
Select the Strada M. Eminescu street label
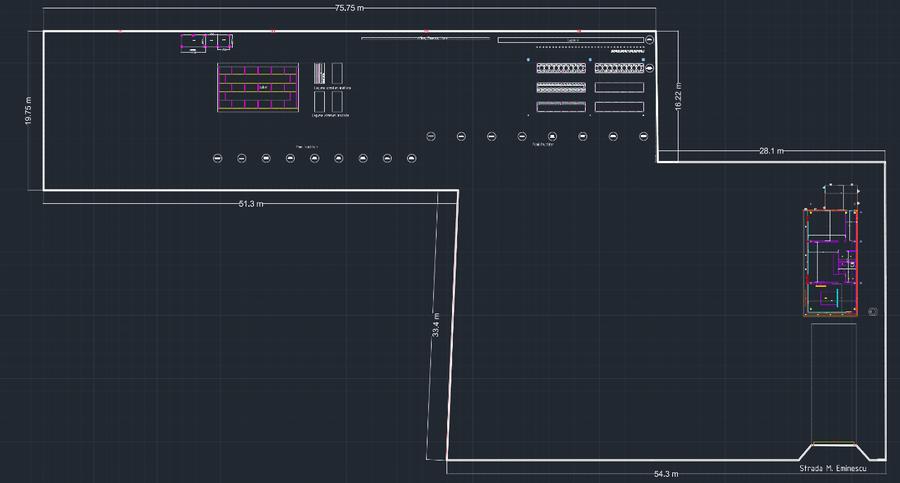click(x=832, y=468)
